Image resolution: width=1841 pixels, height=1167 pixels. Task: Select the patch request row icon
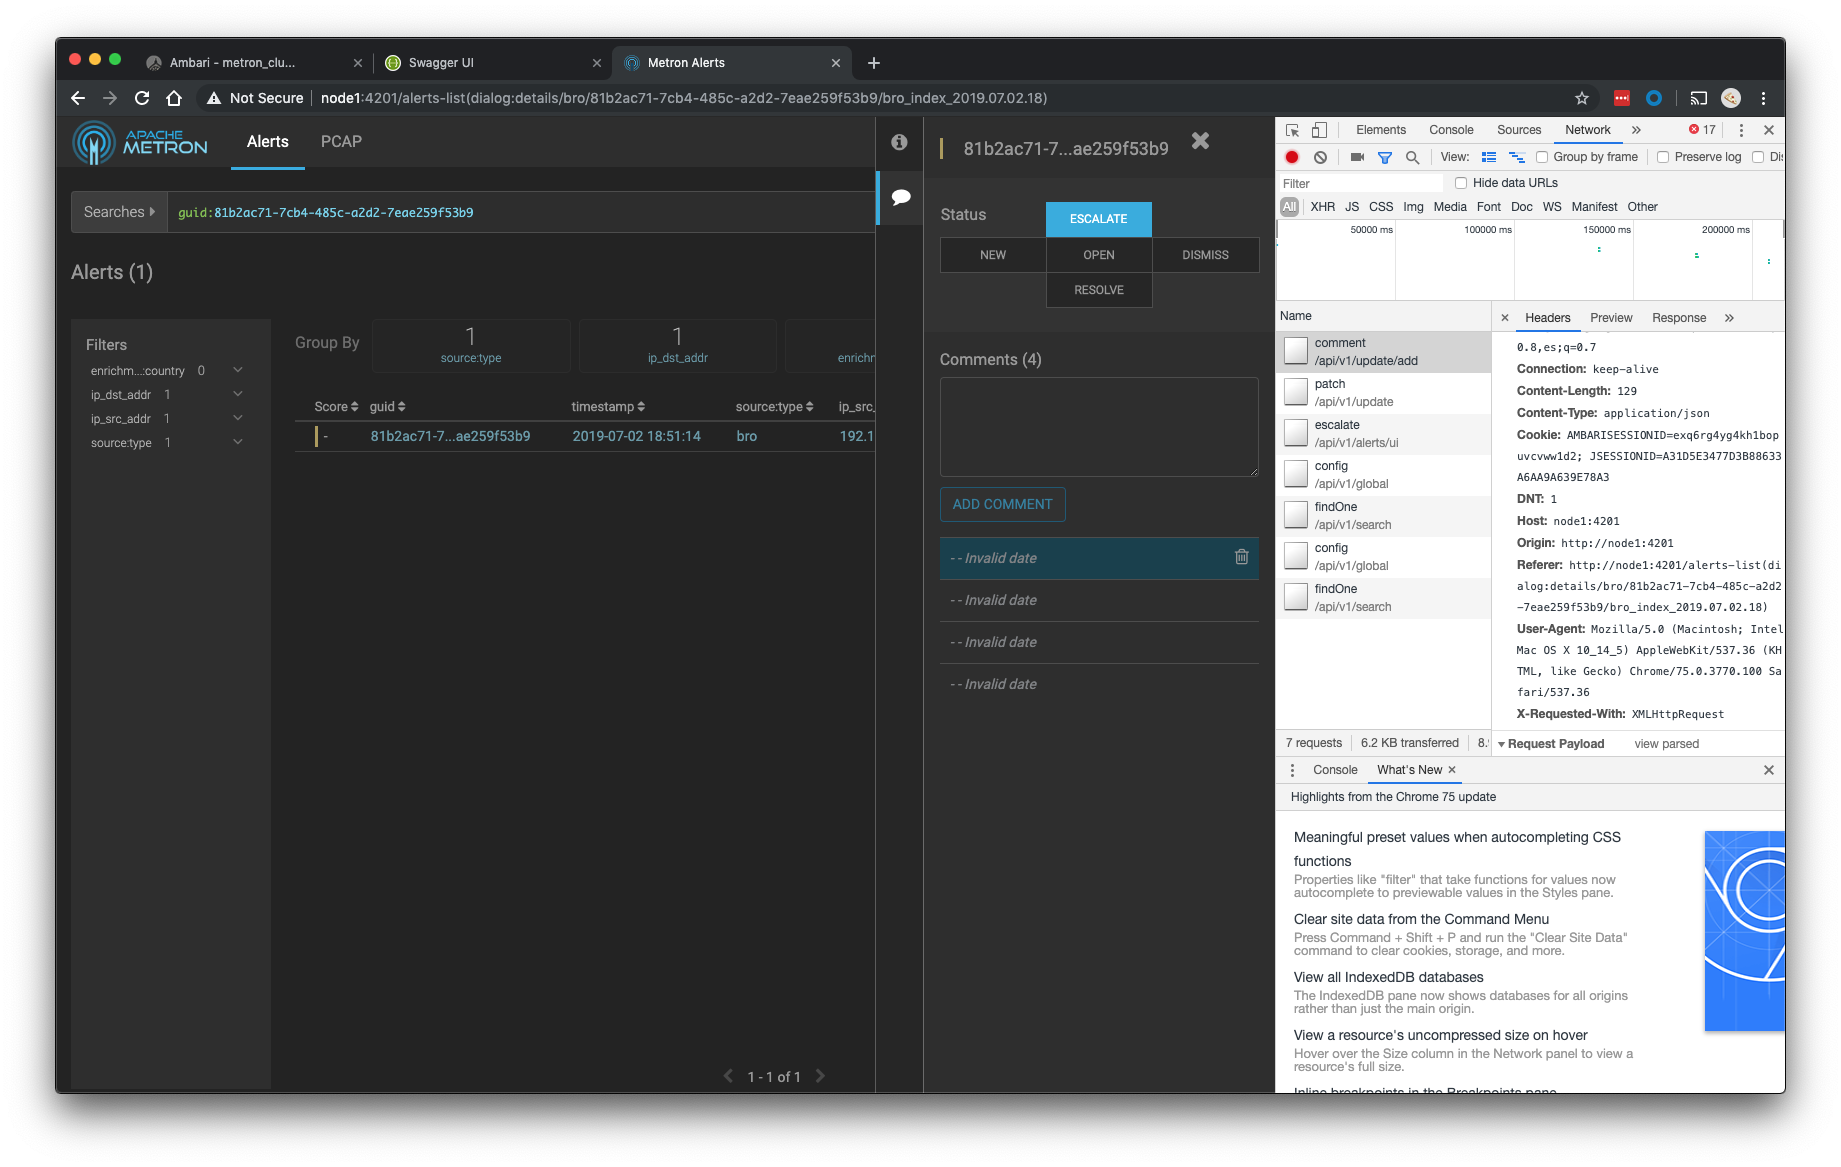point(1296,392)
